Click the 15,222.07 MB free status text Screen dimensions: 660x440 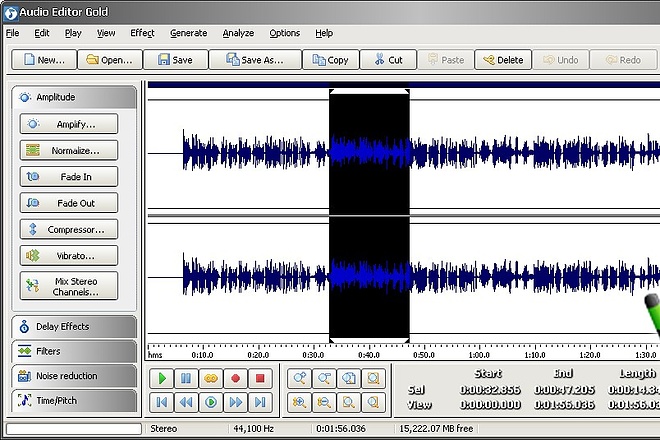[x=436, y=429]
